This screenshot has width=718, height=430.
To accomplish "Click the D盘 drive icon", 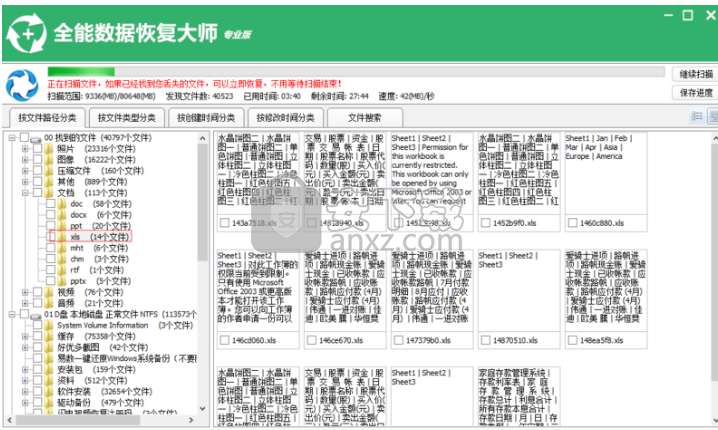I will pyautogui.click(x=36, y=315).
